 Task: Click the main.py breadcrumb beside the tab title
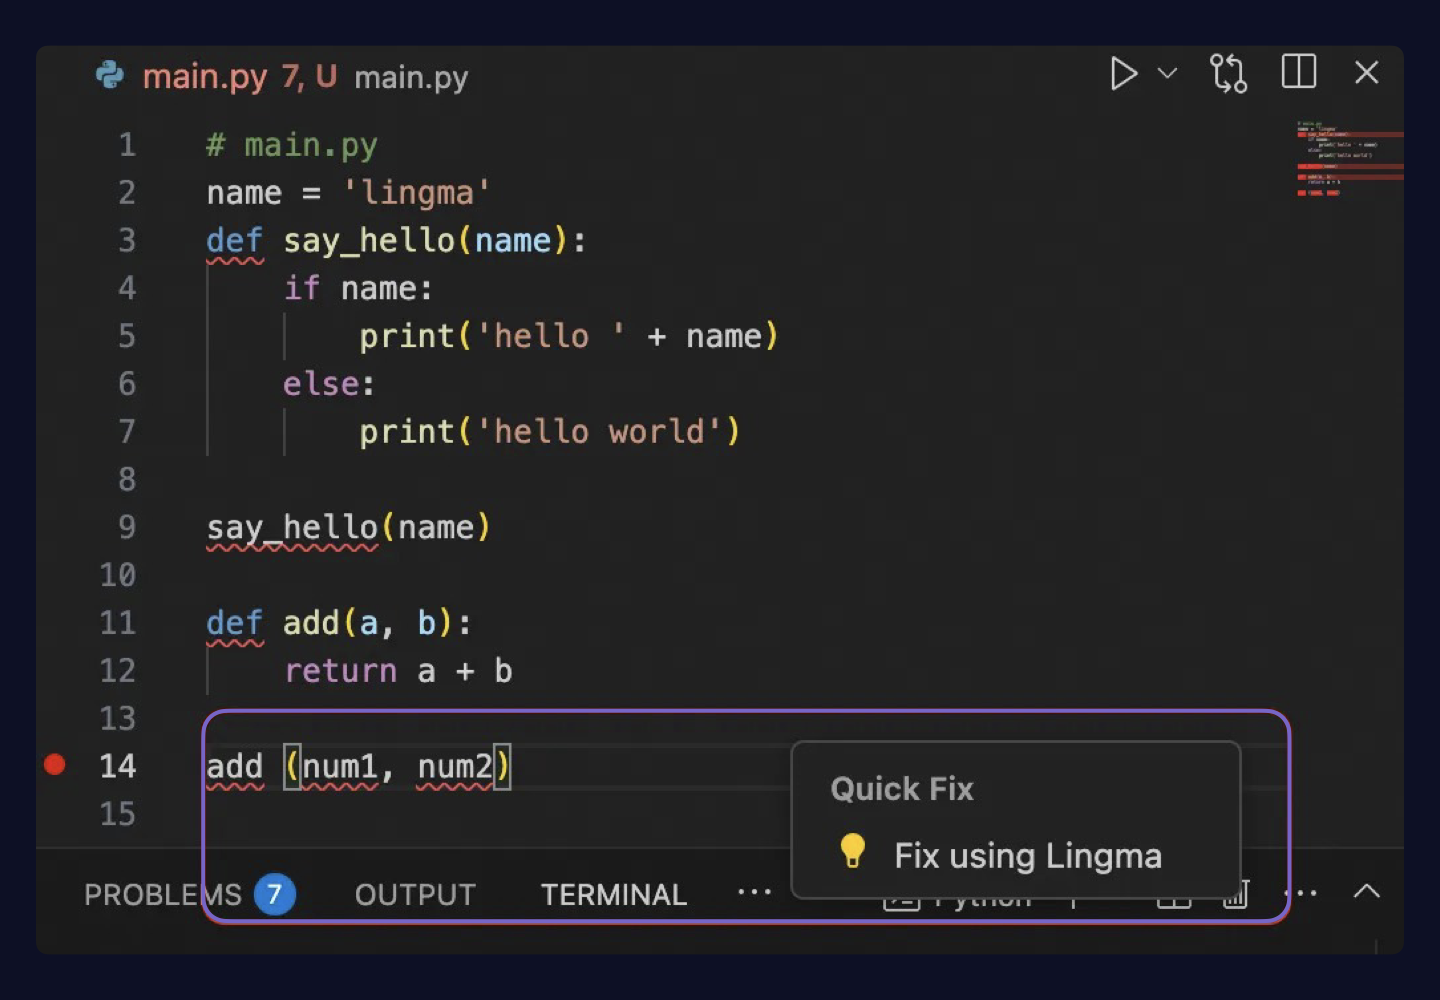click(411, 78)
